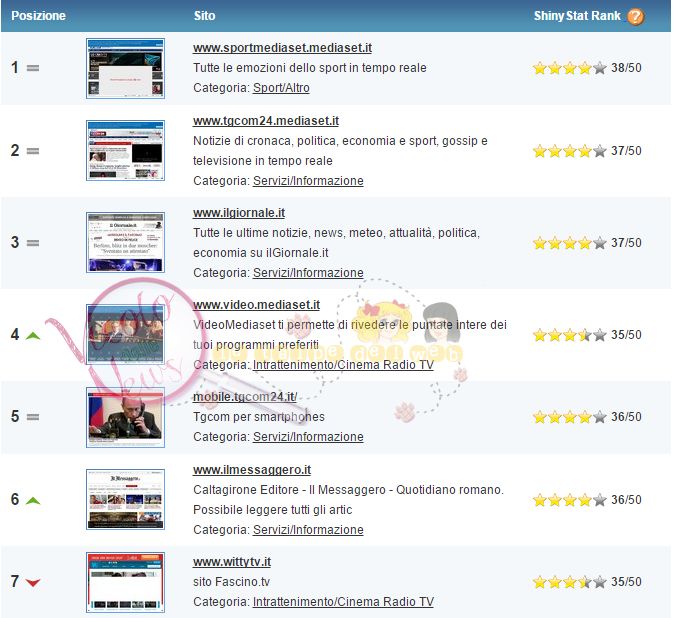Open video.mediaset.it's Intrattenimento/Cinema Radio TV category
The width and height of the screenshot is (673, 618).
pyautogui.click(x=343, y=365)
